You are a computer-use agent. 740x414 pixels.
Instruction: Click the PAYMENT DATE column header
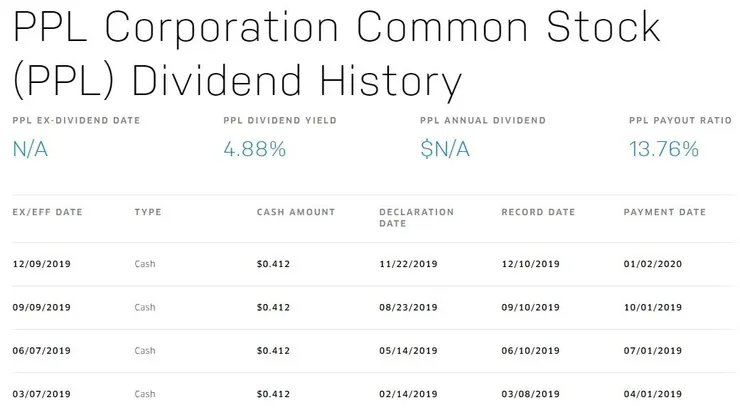664,212
